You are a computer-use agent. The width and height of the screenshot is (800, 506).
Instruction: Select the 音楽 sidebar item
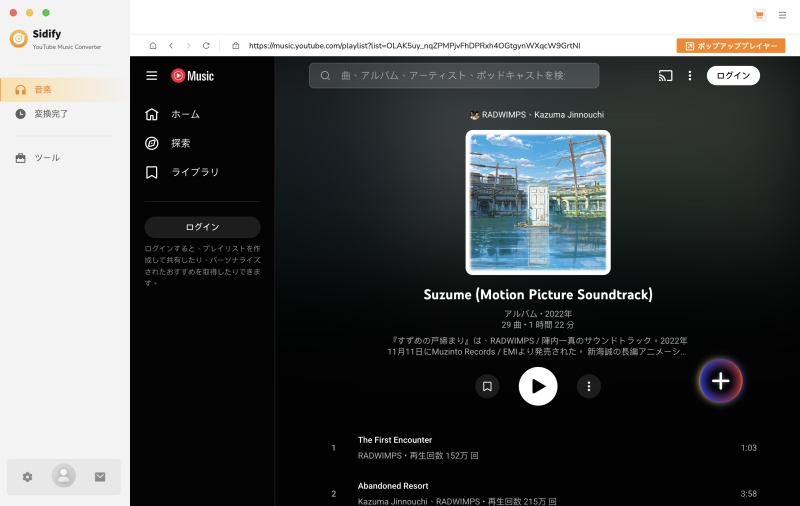point(64,90)
